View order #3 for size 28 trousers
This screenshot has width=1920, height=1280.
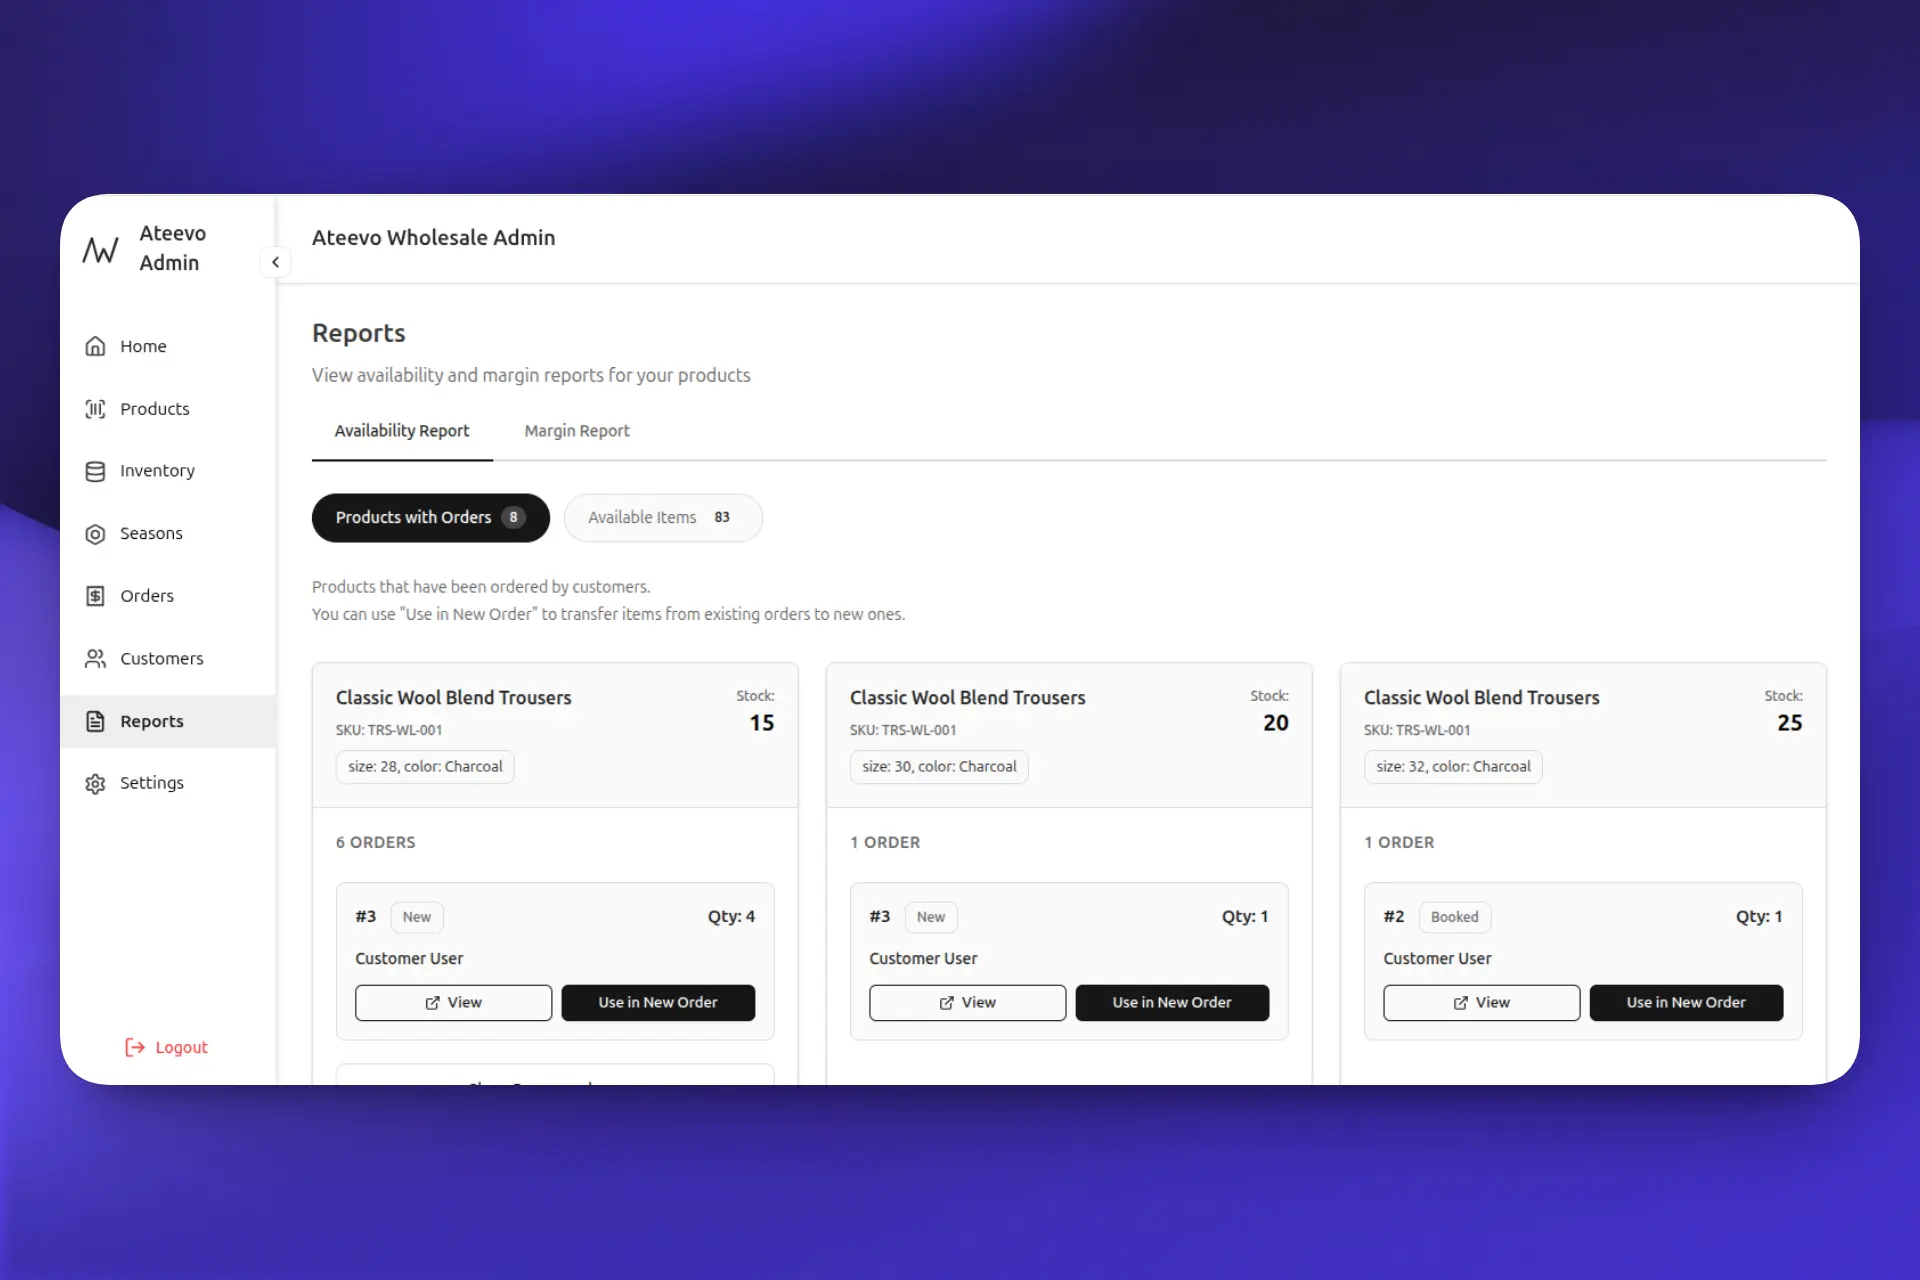(x=453, y=1003)
